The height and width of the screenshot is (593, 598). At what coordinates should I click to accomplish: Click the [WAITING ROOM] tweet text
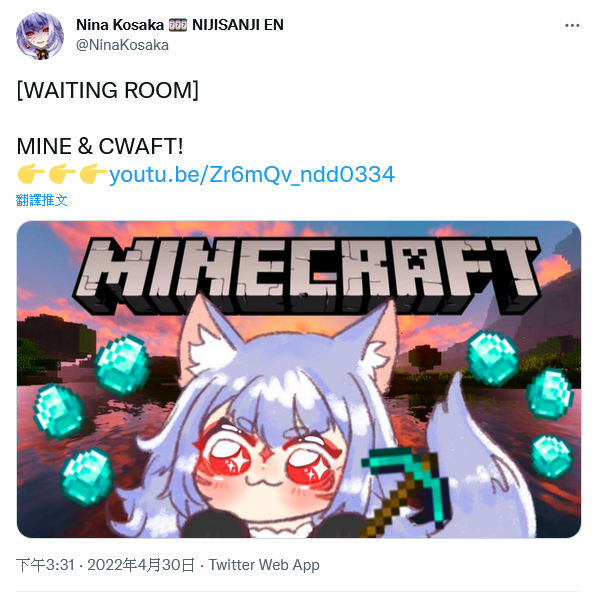click(x=108, y=90)
